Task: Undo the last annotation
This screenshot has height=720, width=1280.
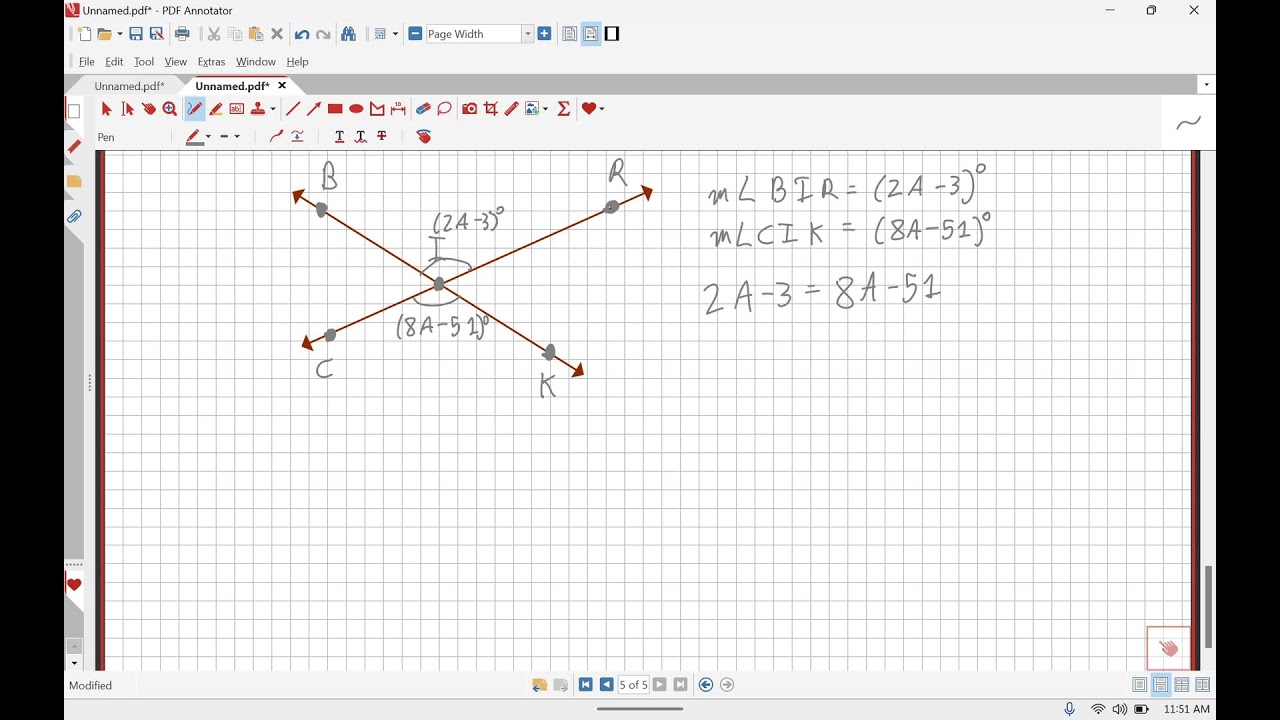Action: click(302, 34)
